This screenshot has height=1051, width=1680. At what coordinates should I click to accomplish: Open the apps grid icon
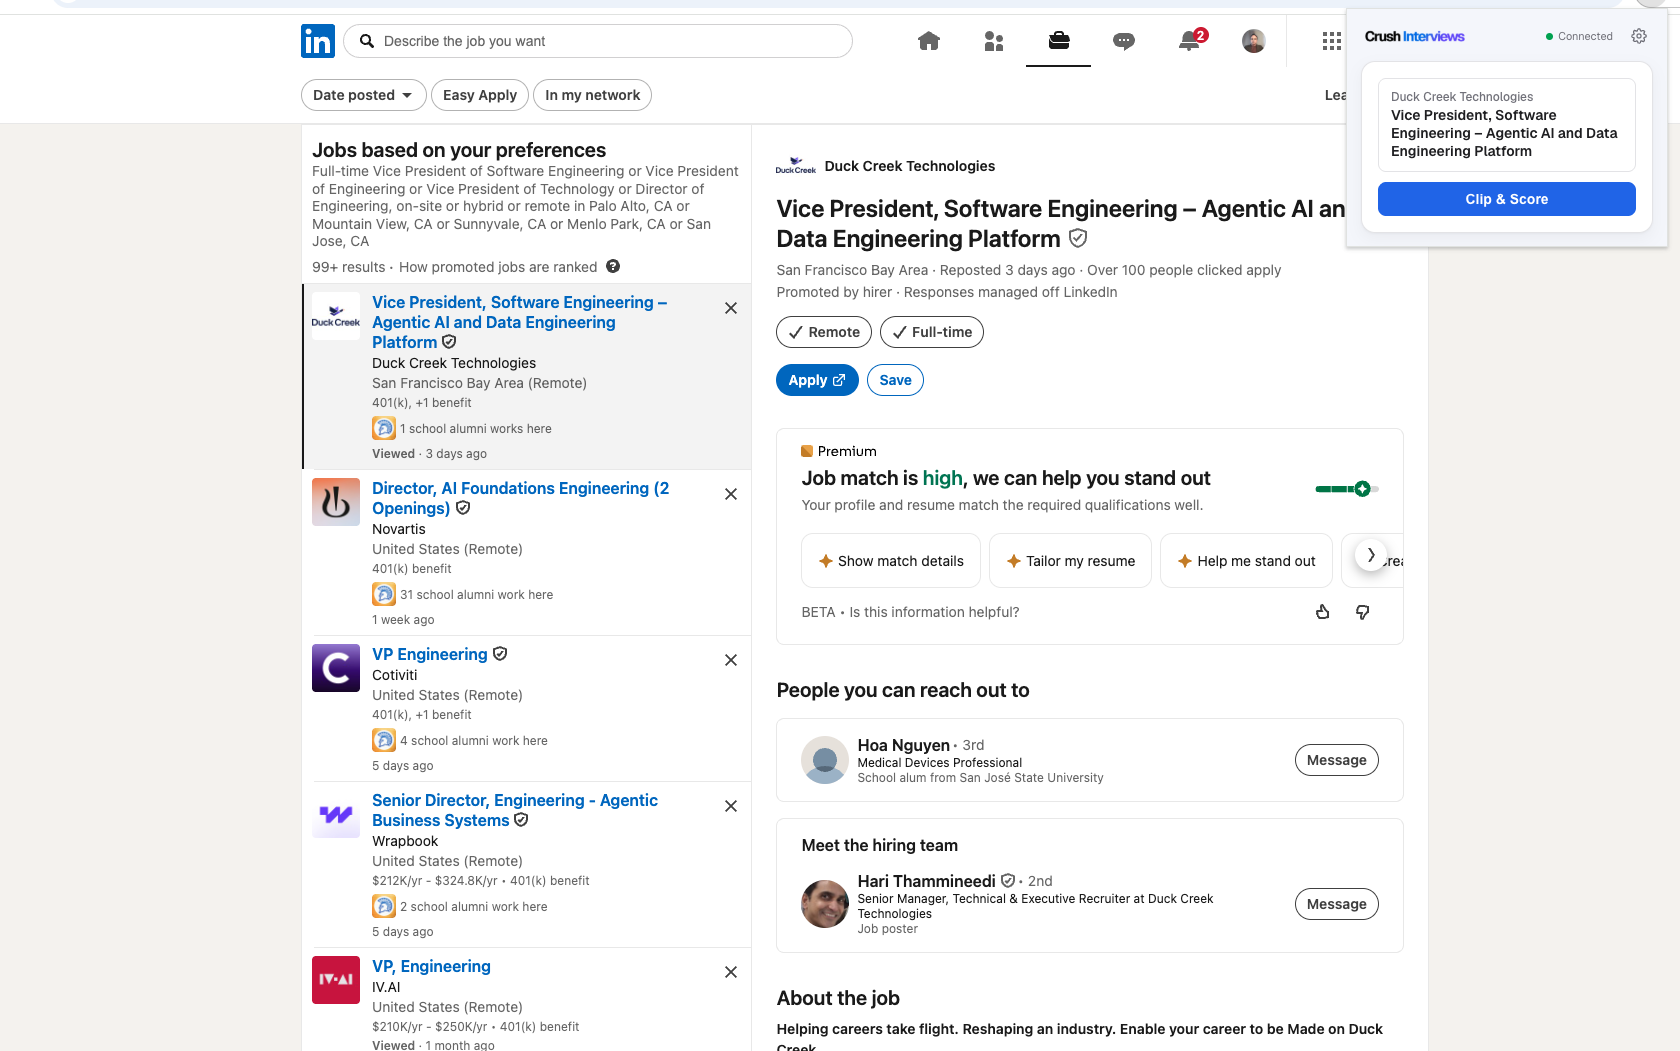pos(1331,41)
